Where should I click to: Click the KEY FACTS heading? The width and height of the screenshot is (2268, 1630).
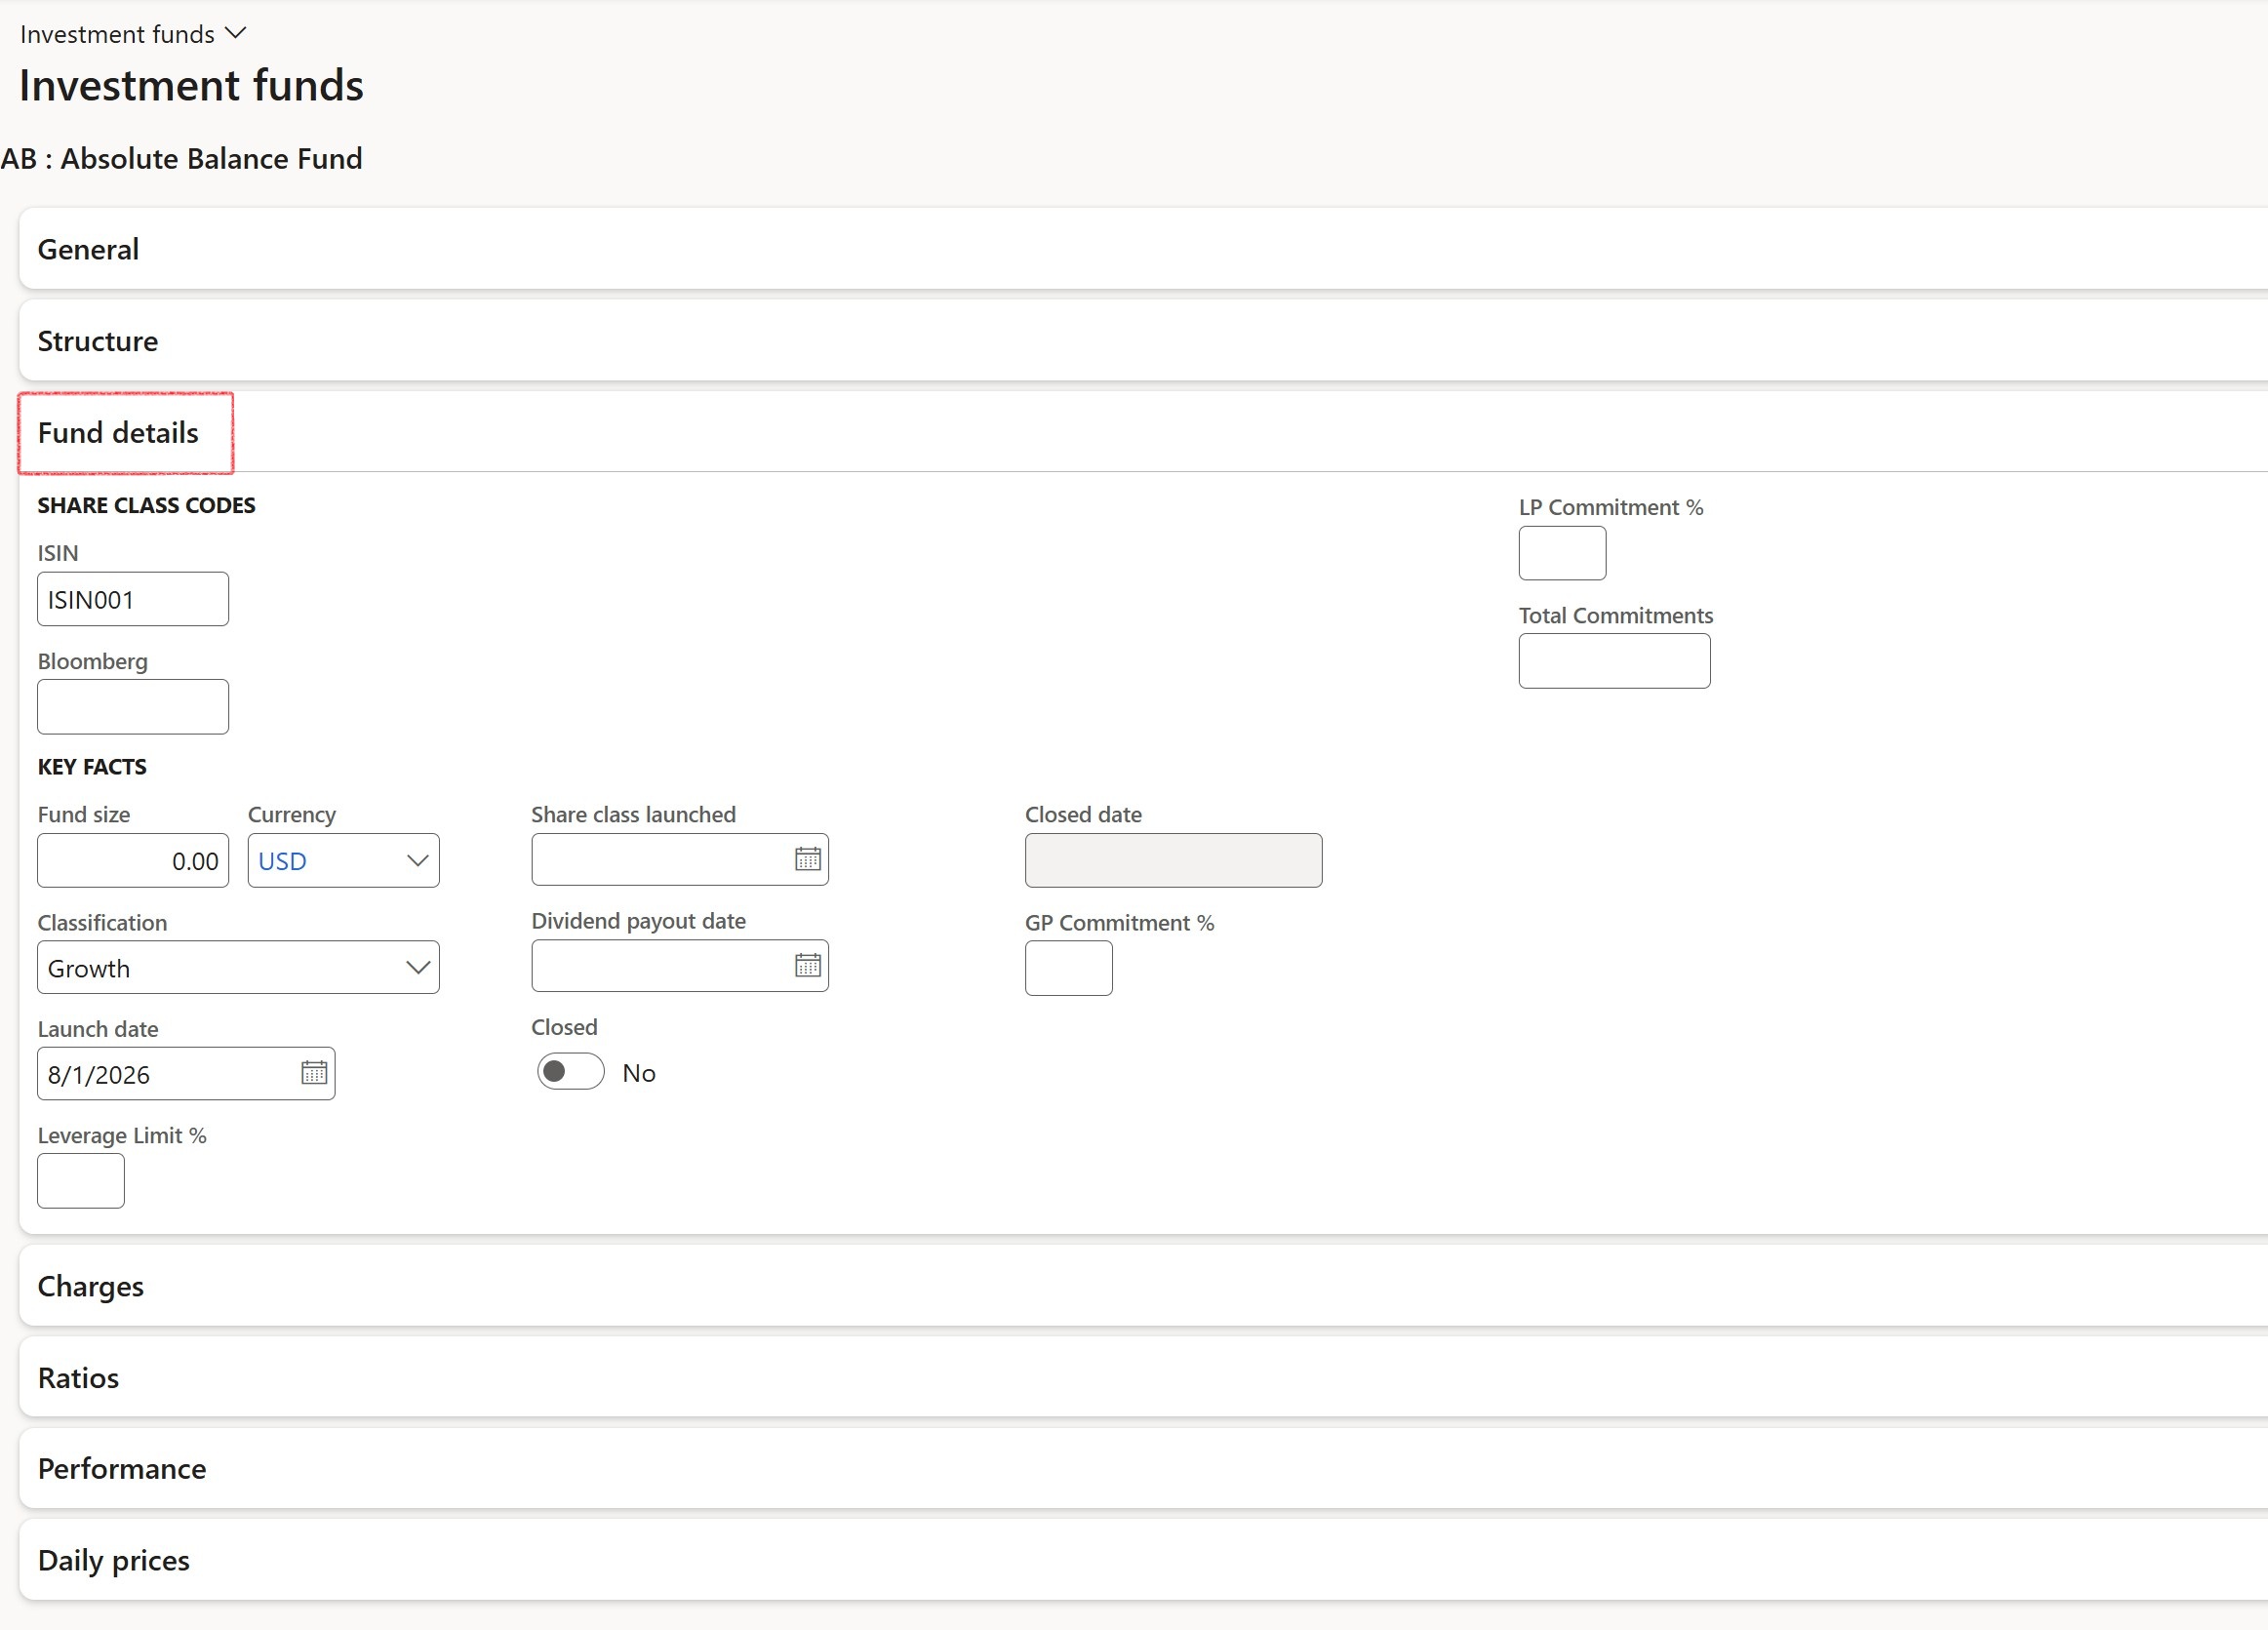click(92, 767)
